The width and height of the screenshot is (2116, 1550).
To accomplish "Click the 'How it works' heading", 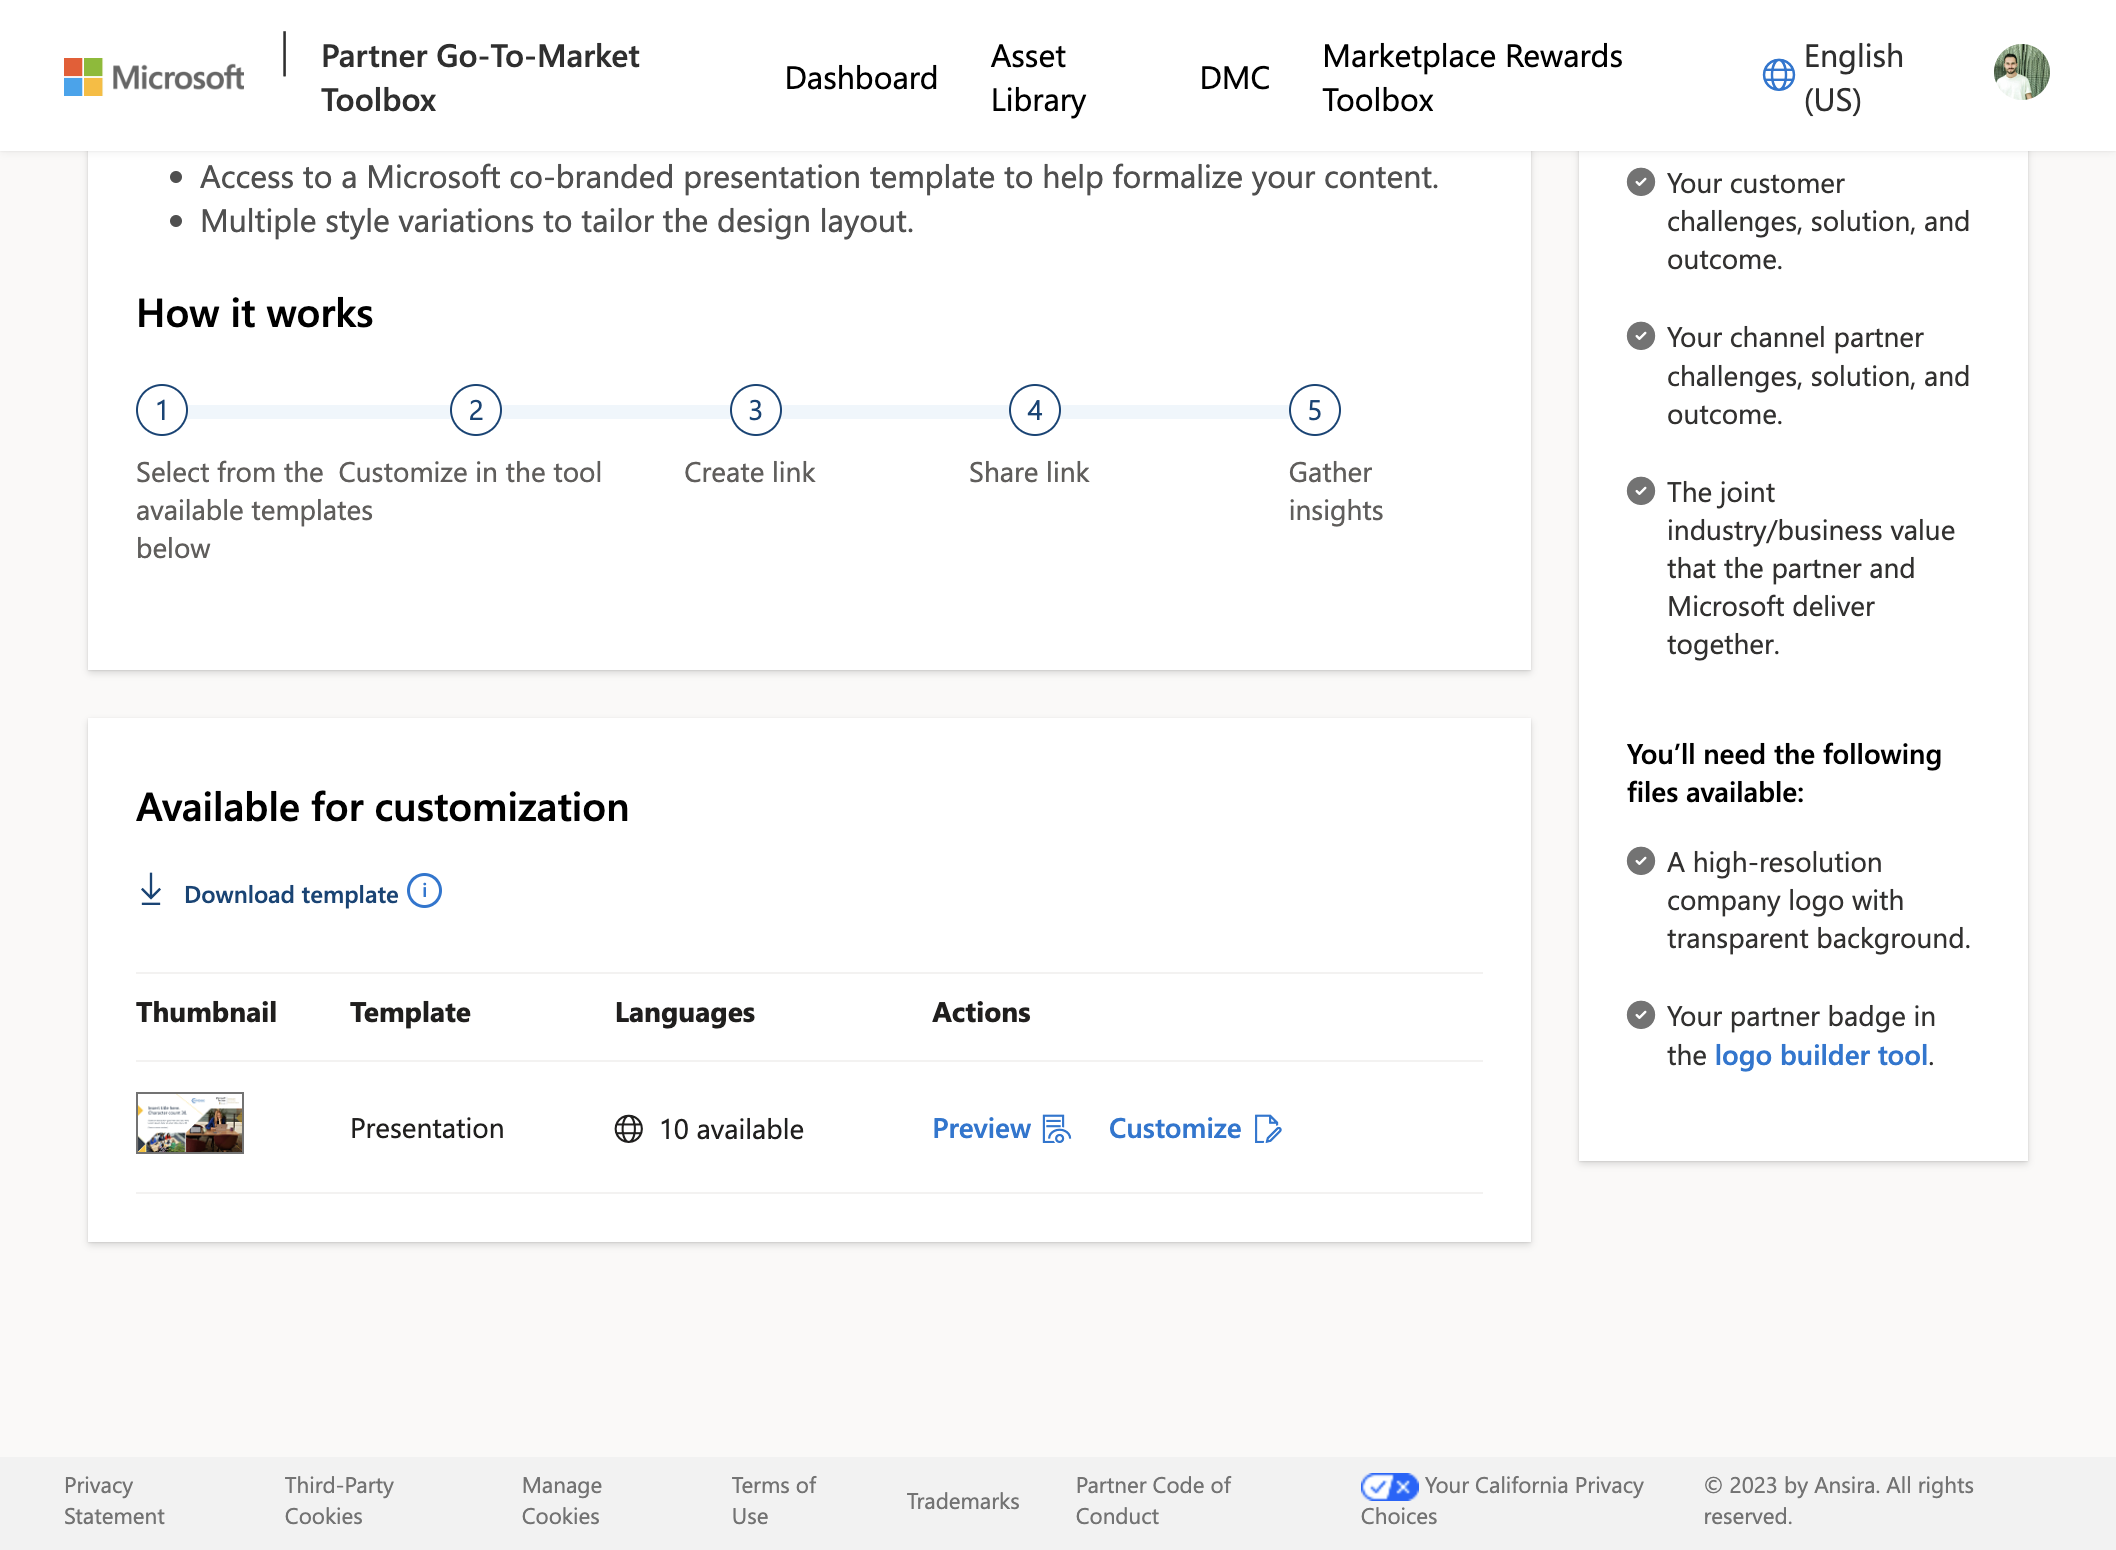I will point(255,313).
